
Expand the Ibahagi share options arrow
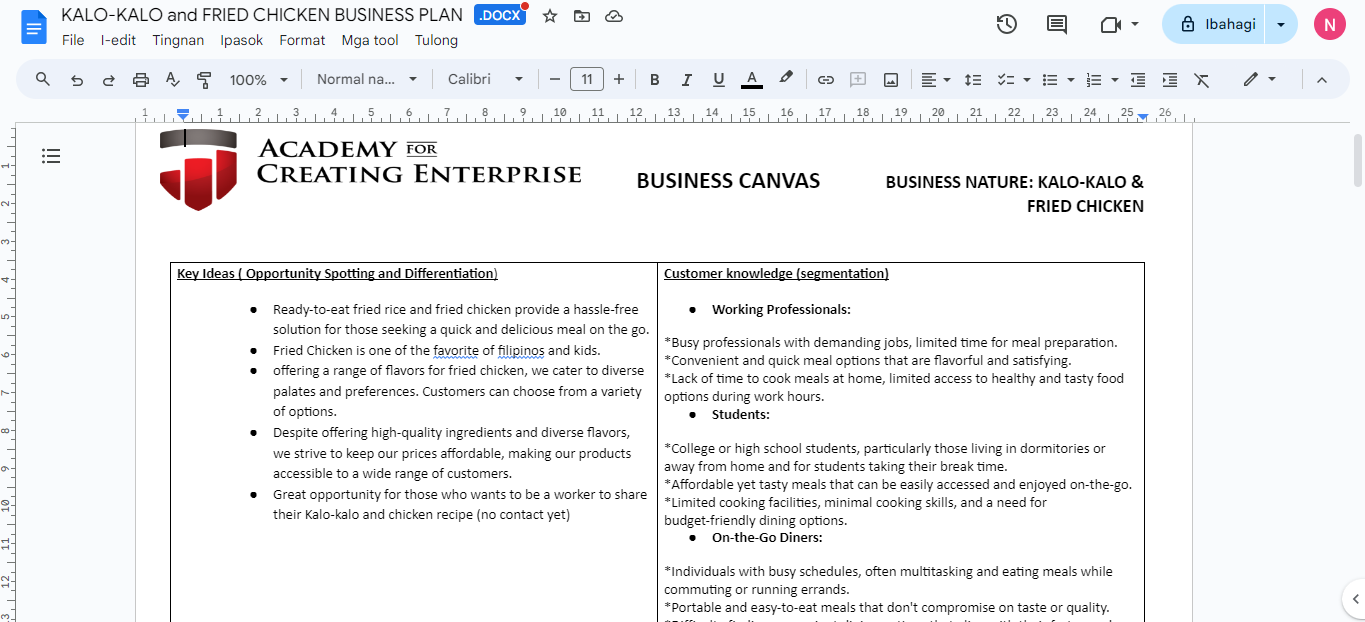(x=1281, y=24)
